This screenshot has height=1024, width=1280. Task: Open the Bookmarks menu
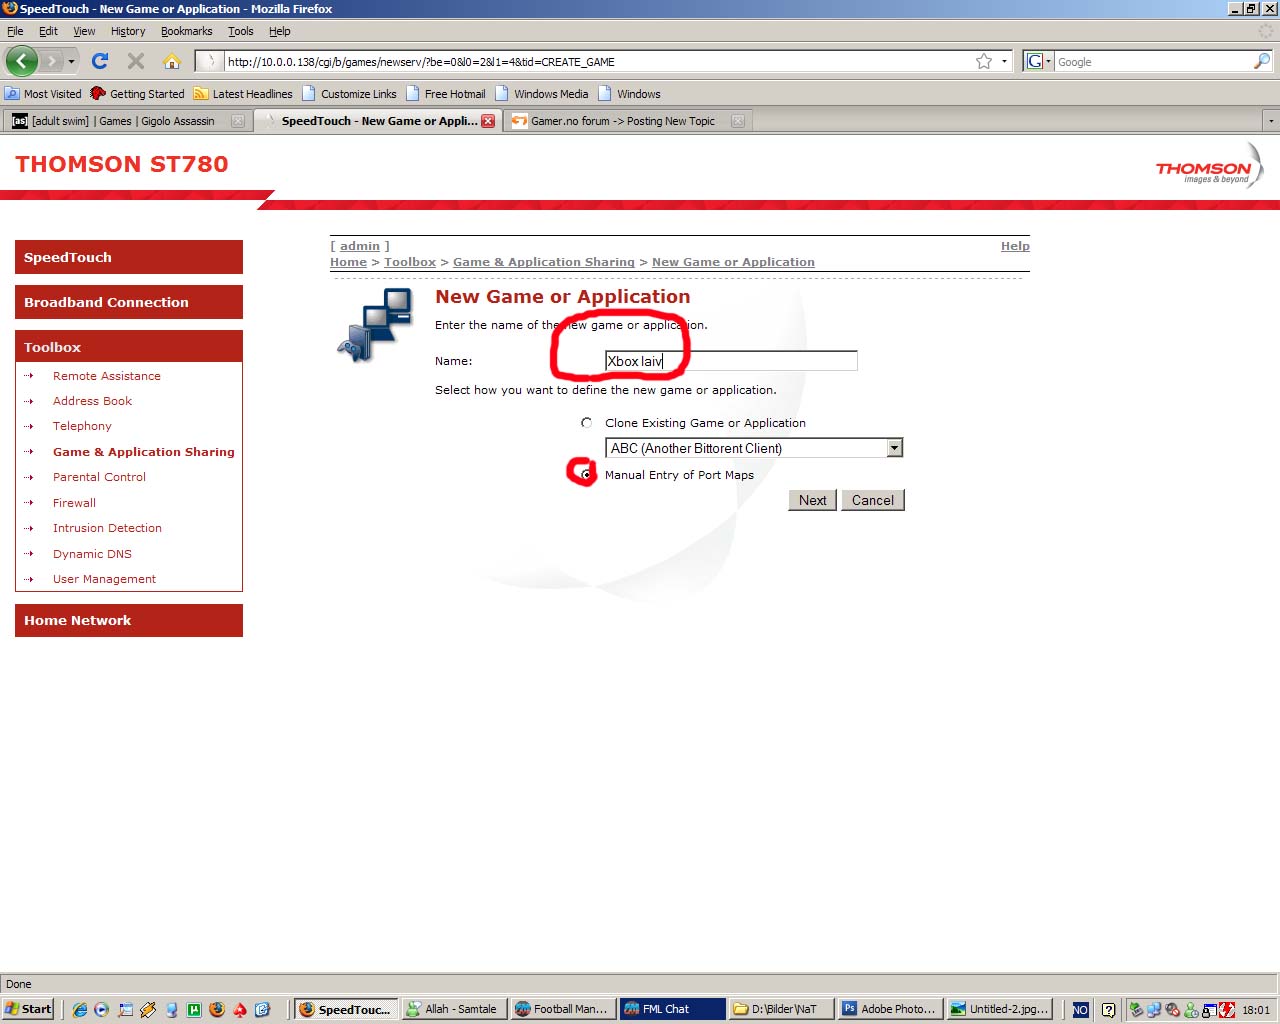click(187, 31)
